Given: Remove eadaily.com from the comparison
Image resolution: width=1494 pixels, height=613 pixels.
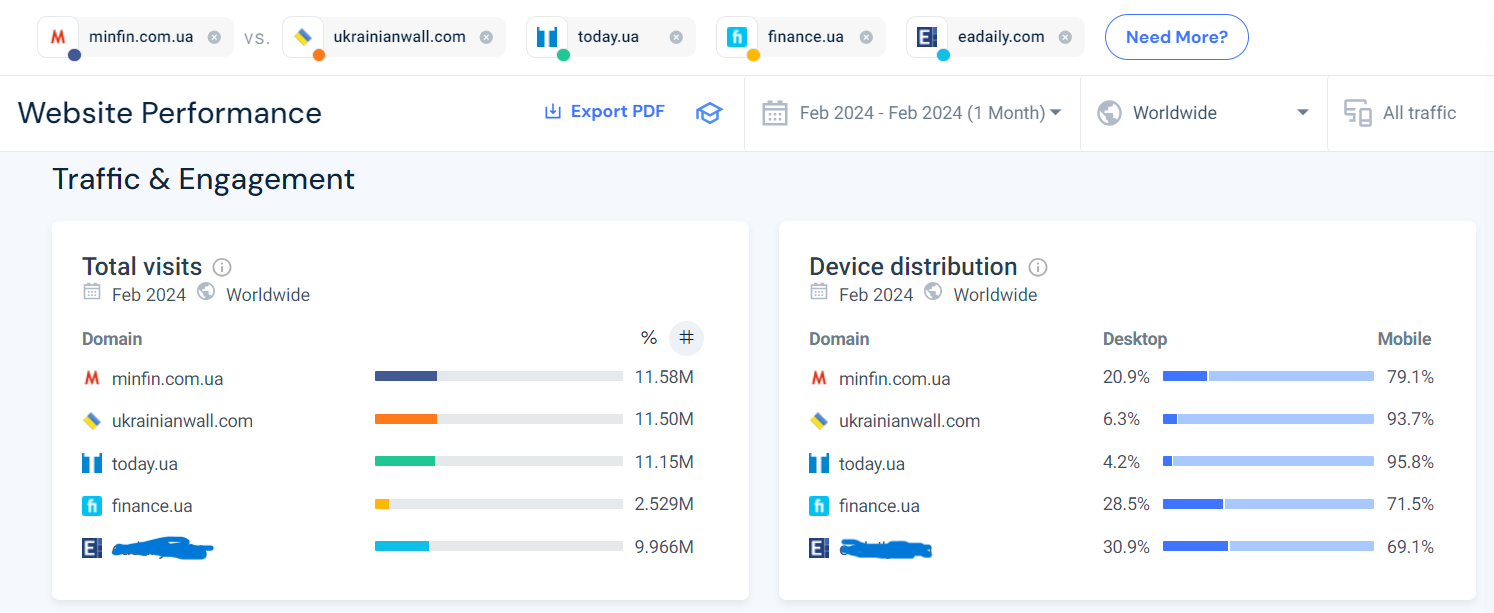Looking at the screenshot, I should 1063,36.
